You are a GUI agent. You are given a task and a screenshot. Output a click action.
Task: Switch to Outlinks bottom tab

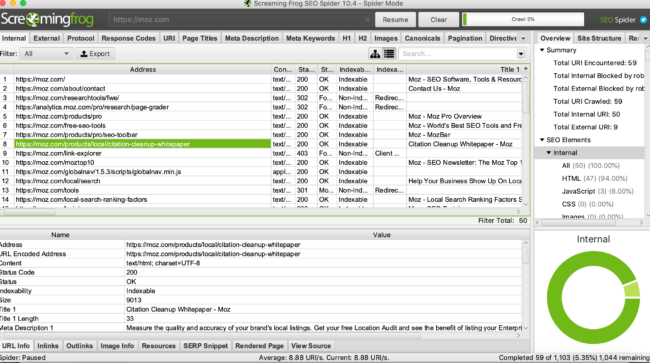point(80,346)
